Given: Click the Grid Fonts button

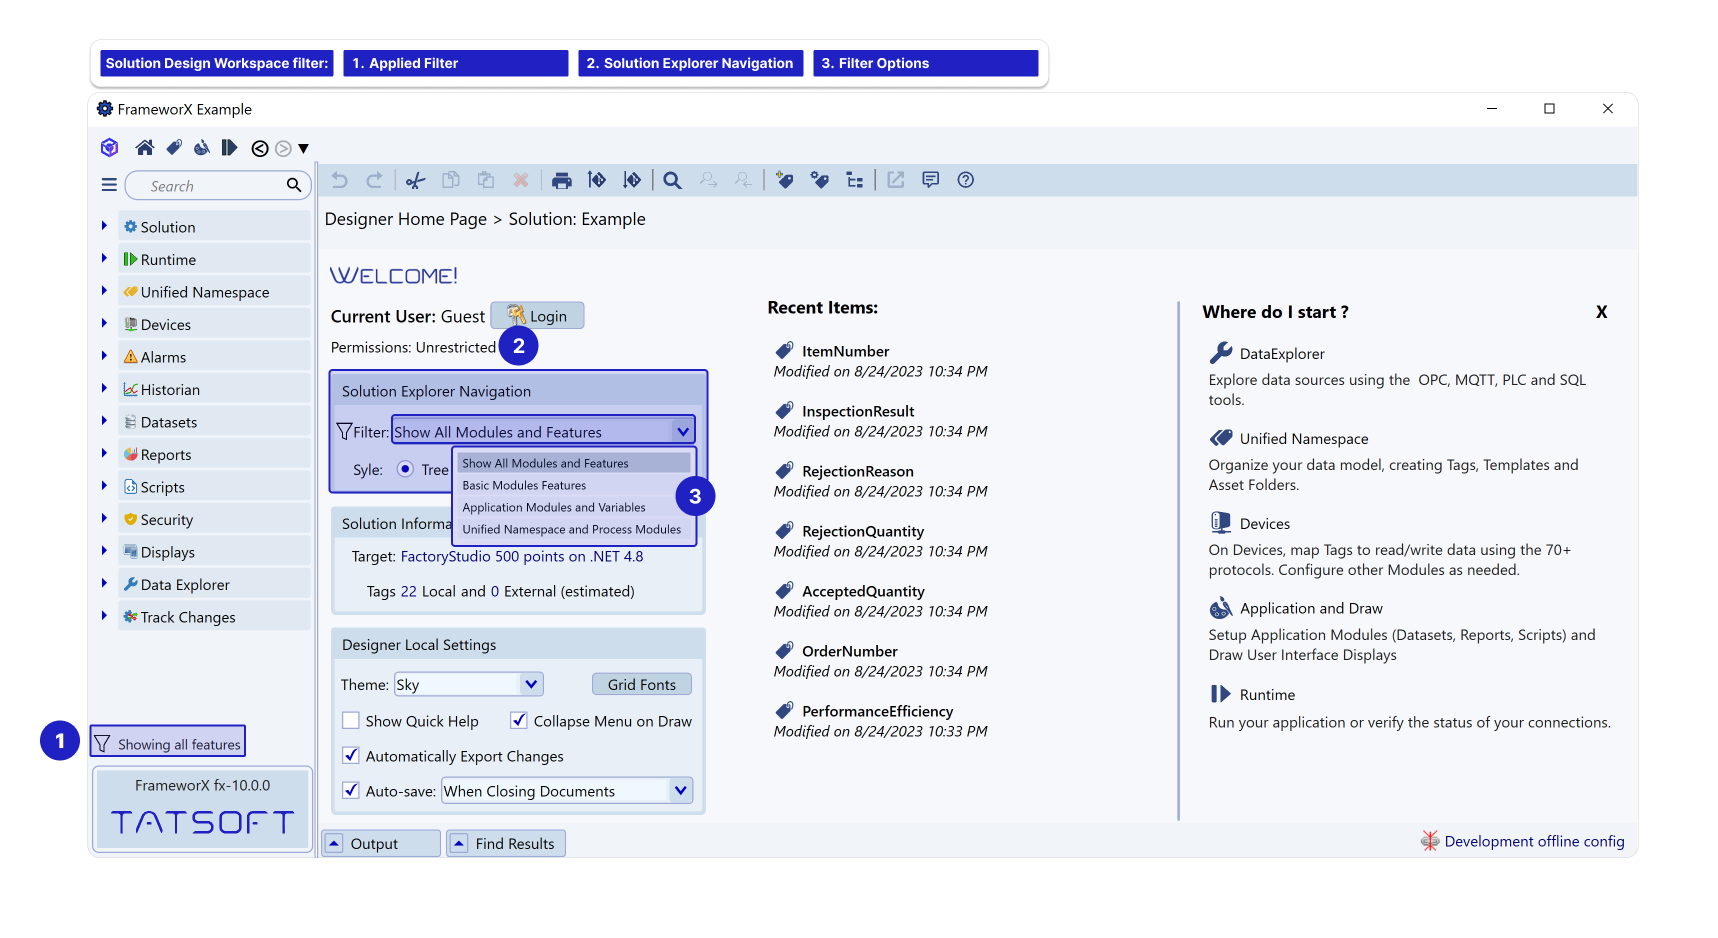Looking at the screenshot, I should 641,684.
